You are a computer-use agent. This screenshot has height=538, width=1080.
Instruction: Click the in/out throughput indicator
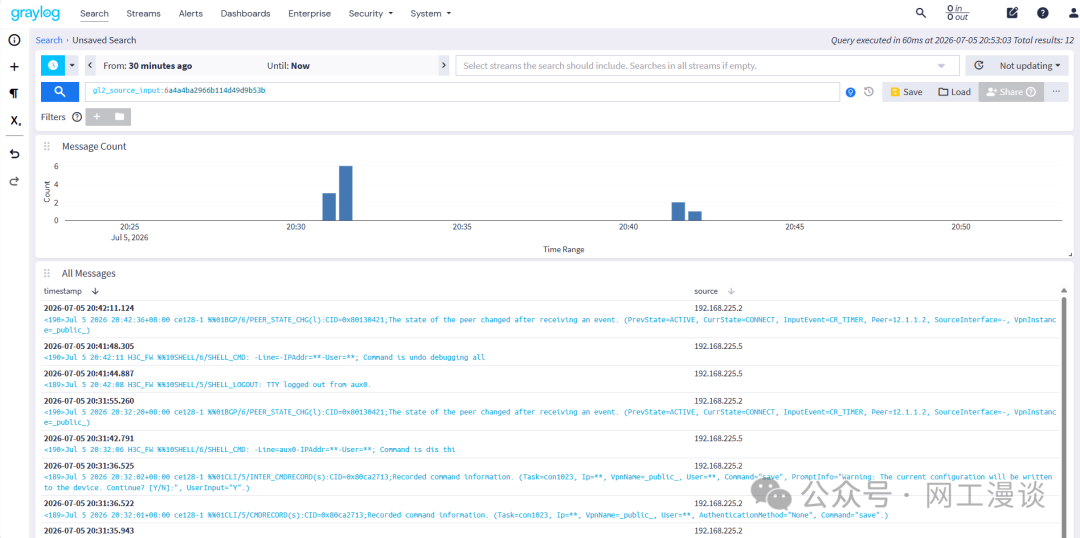tap(957, 12)
